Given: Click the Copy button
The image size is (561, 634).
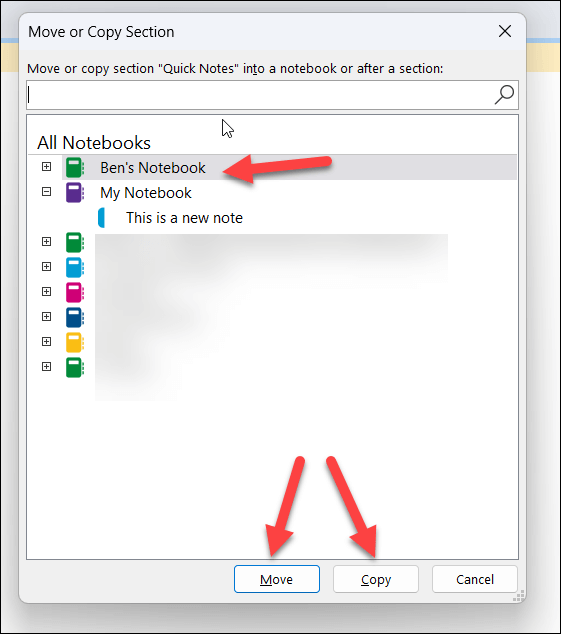Looking at the screenshot, I should 376,579.
